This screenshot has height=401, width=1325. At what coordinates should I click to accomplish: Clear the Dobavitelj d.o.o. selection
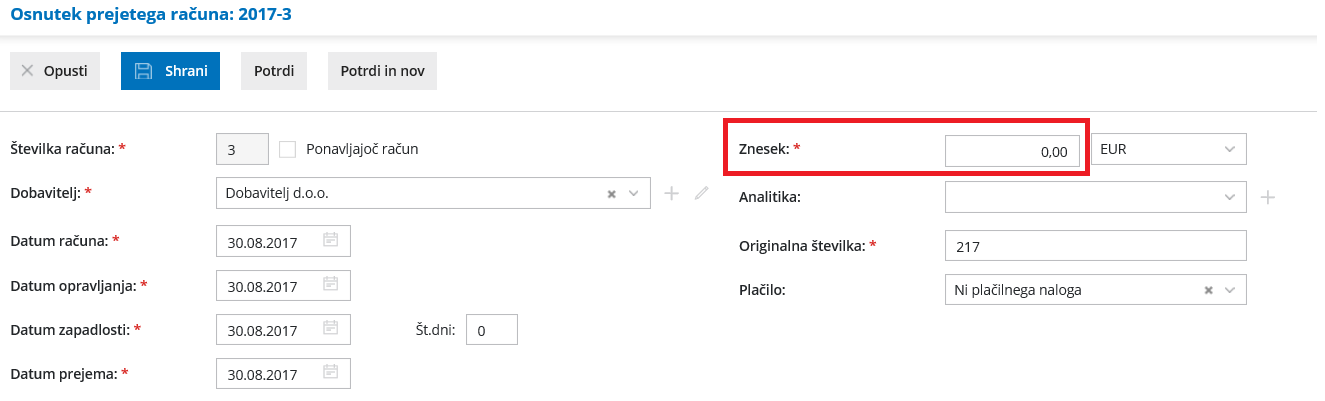pos(611,194)
